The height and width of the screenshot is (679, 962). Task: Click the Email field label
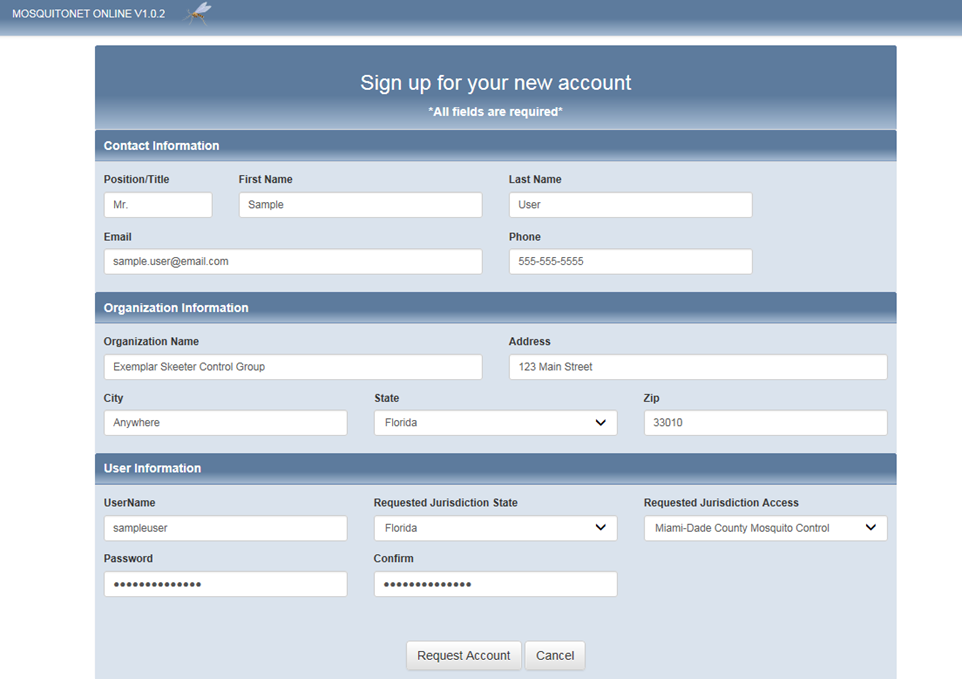(x=117, y=237)
